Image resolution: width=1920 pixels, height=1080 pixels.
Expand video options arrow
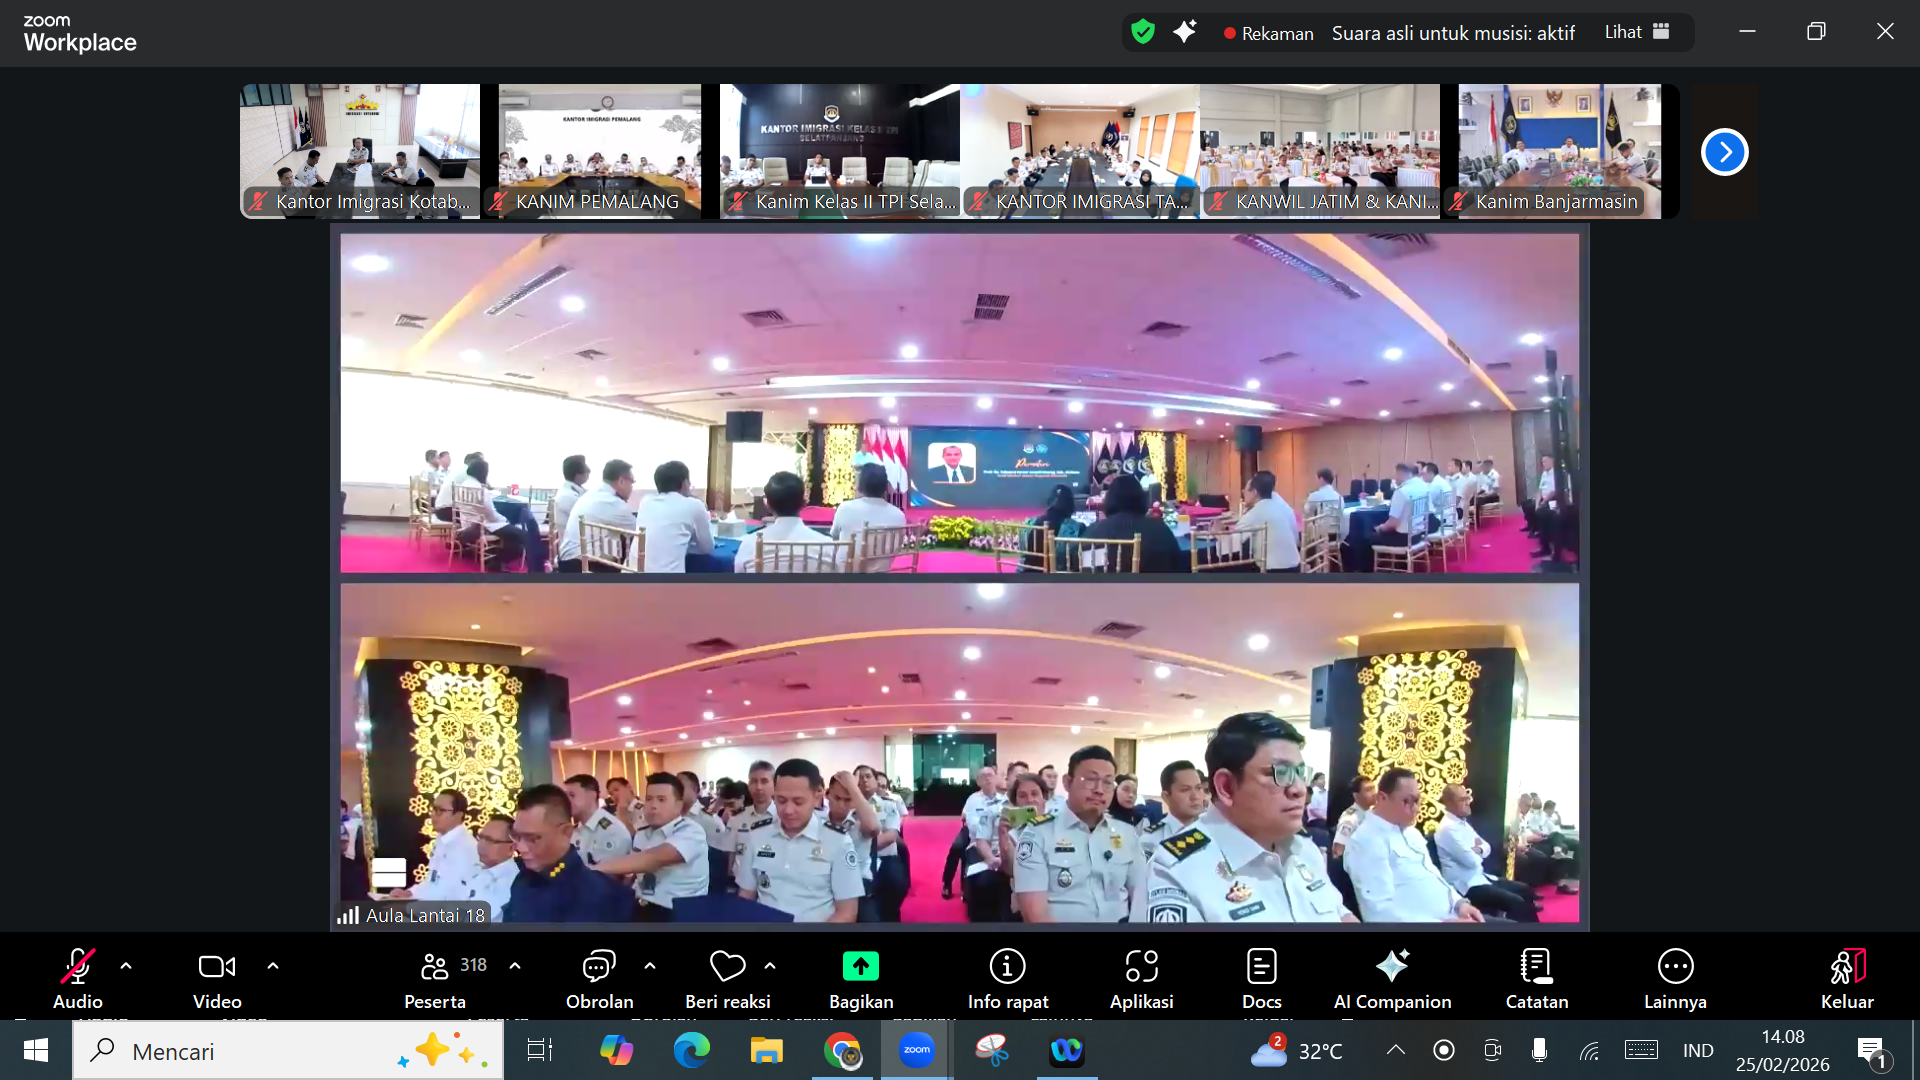(x=273, y=966)
